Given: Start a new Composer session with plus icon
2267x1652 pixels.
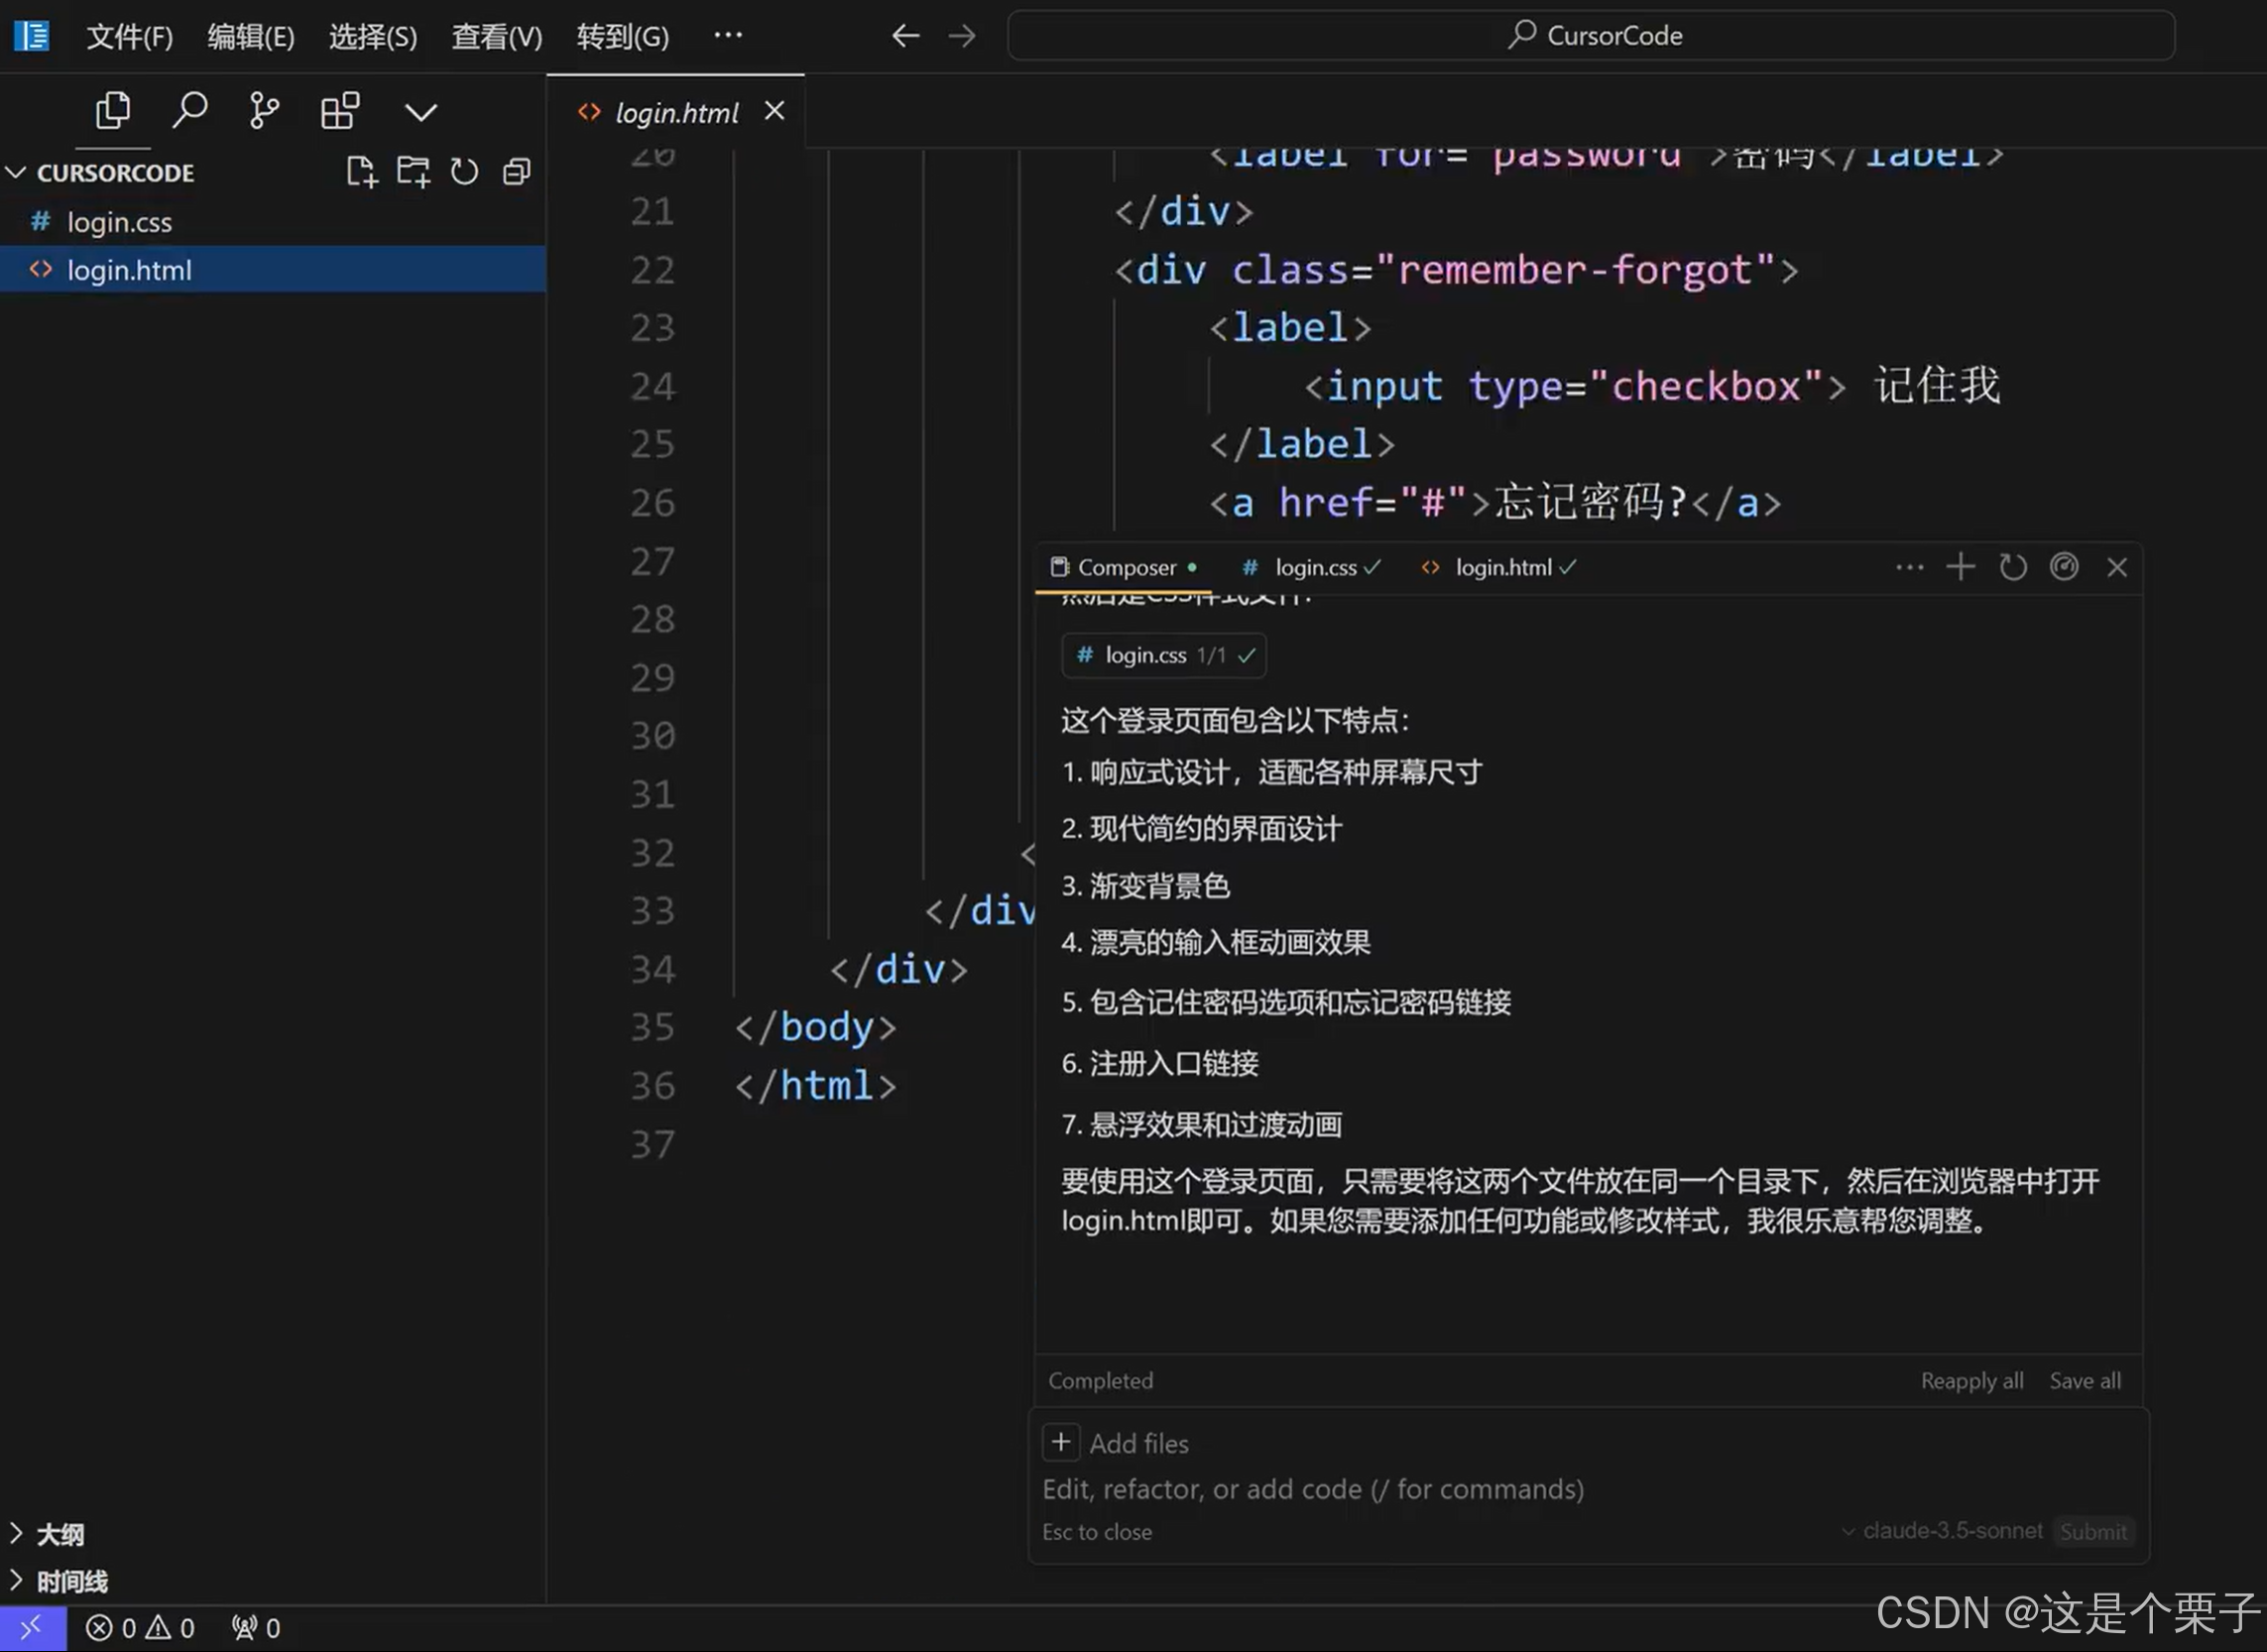Looking at the screenshot, I should tap(1960, 567).
